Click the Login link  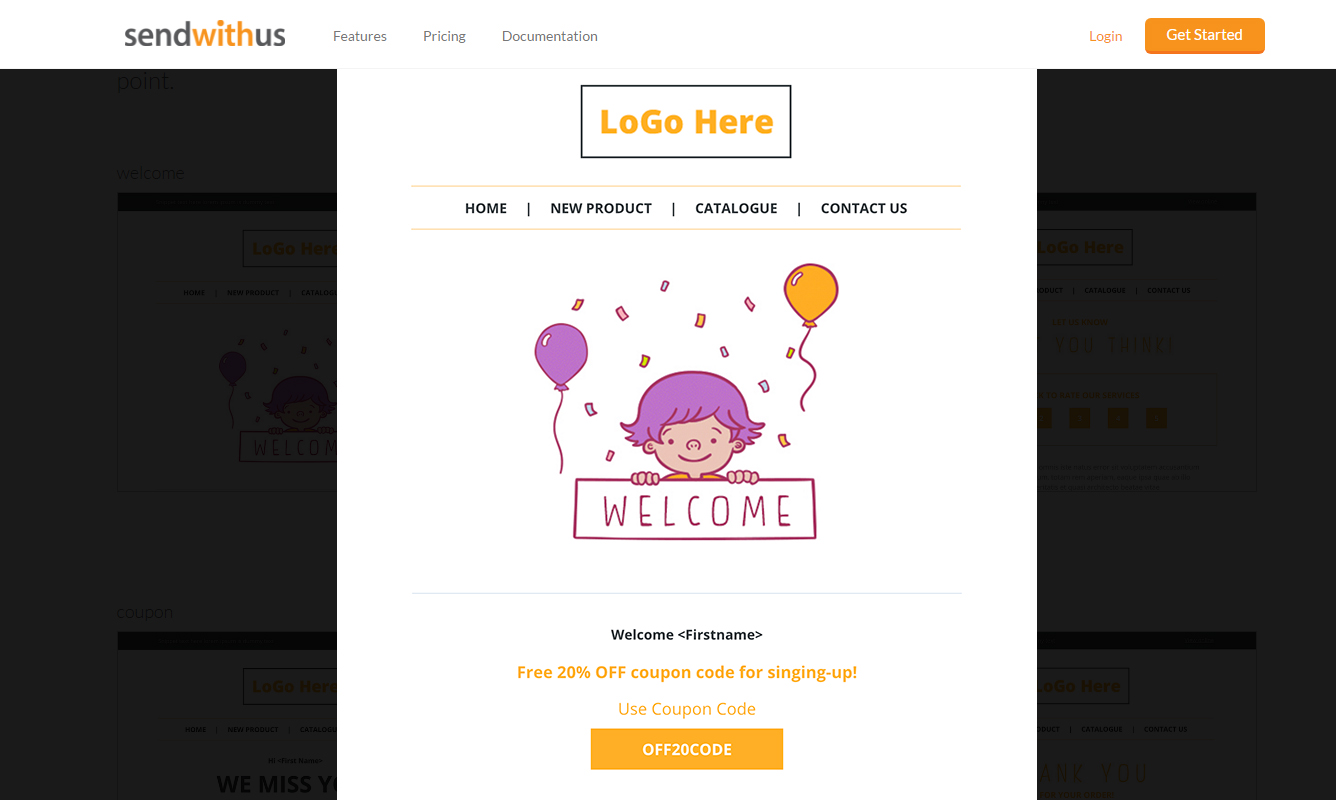pyautogui.click(x=1105, y=36)
